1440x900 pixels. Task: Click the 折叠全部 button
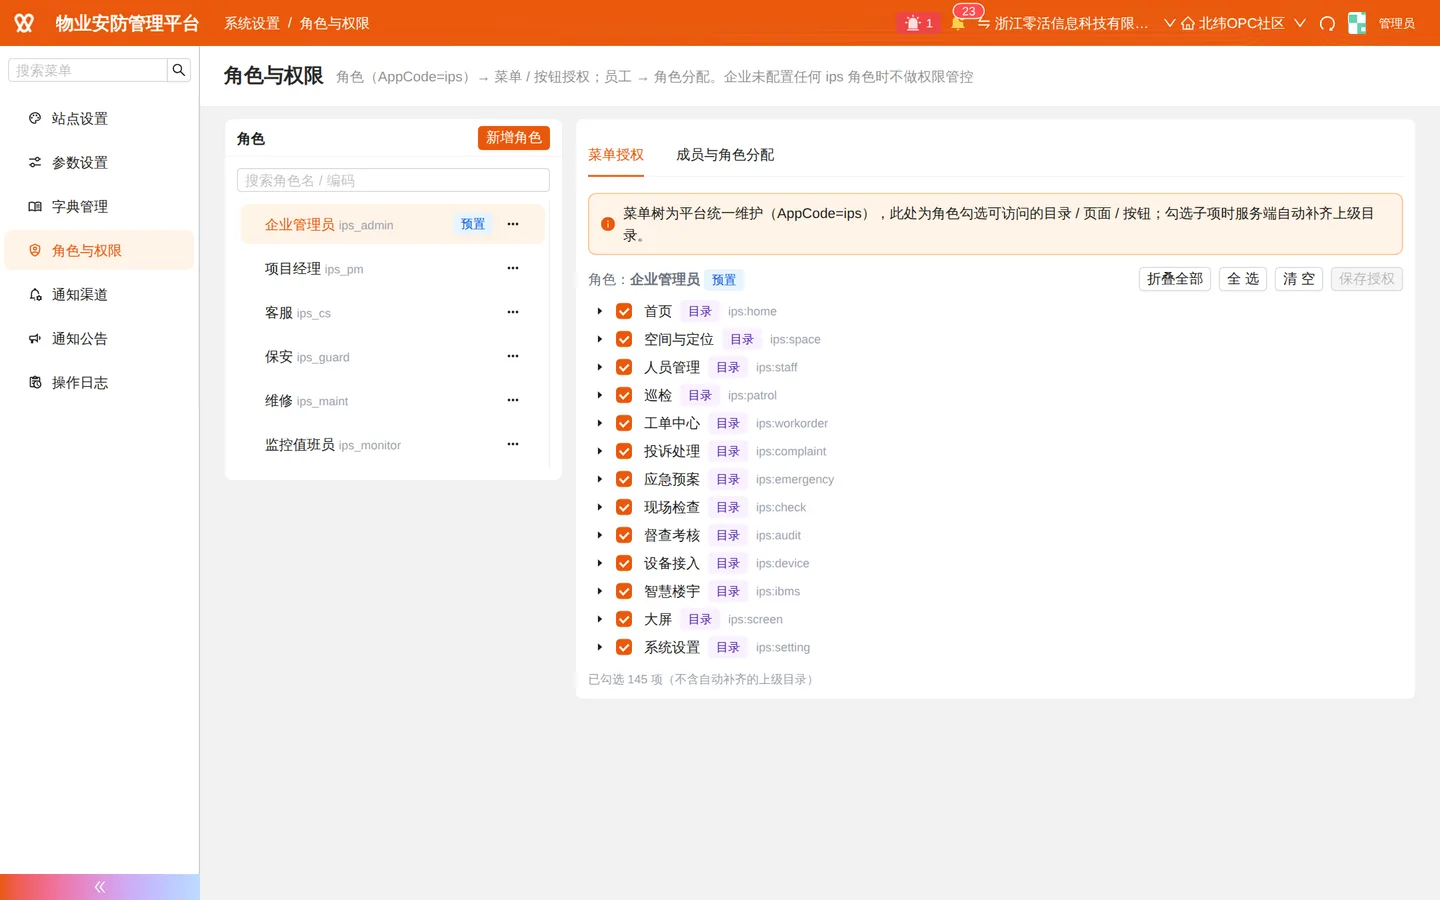click(x=1175, y=279)
